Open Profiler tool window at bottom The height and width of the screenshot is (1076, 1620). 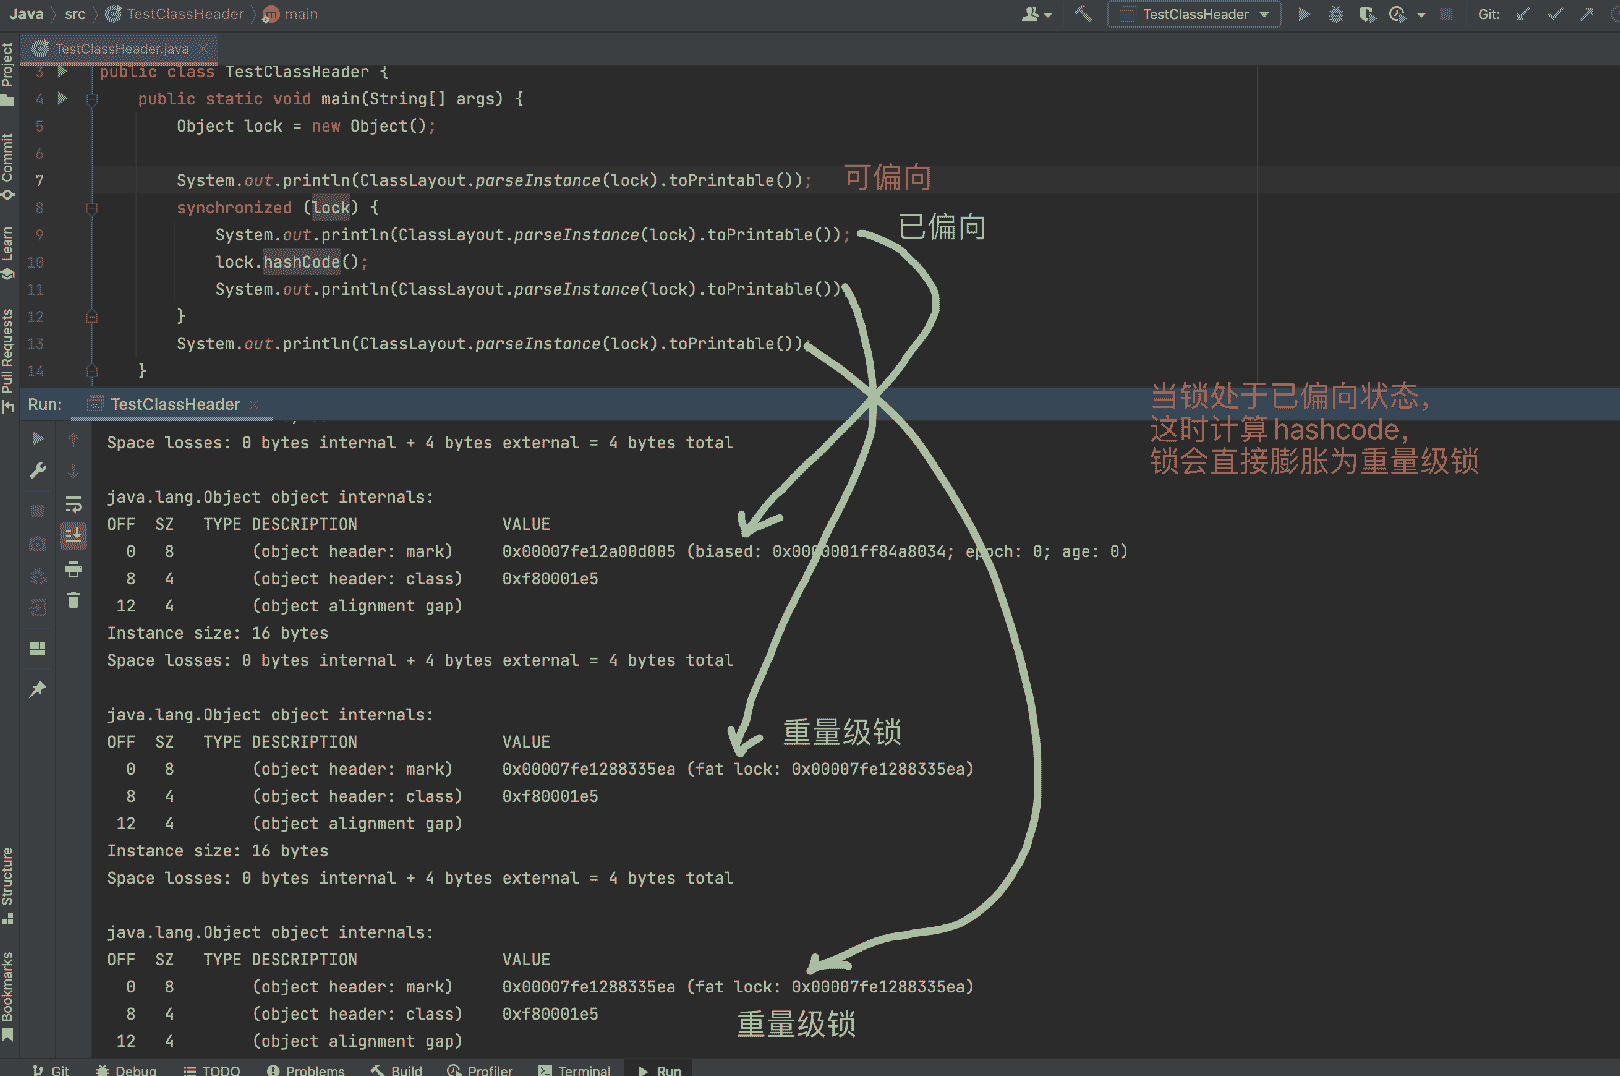[480, 1069]
